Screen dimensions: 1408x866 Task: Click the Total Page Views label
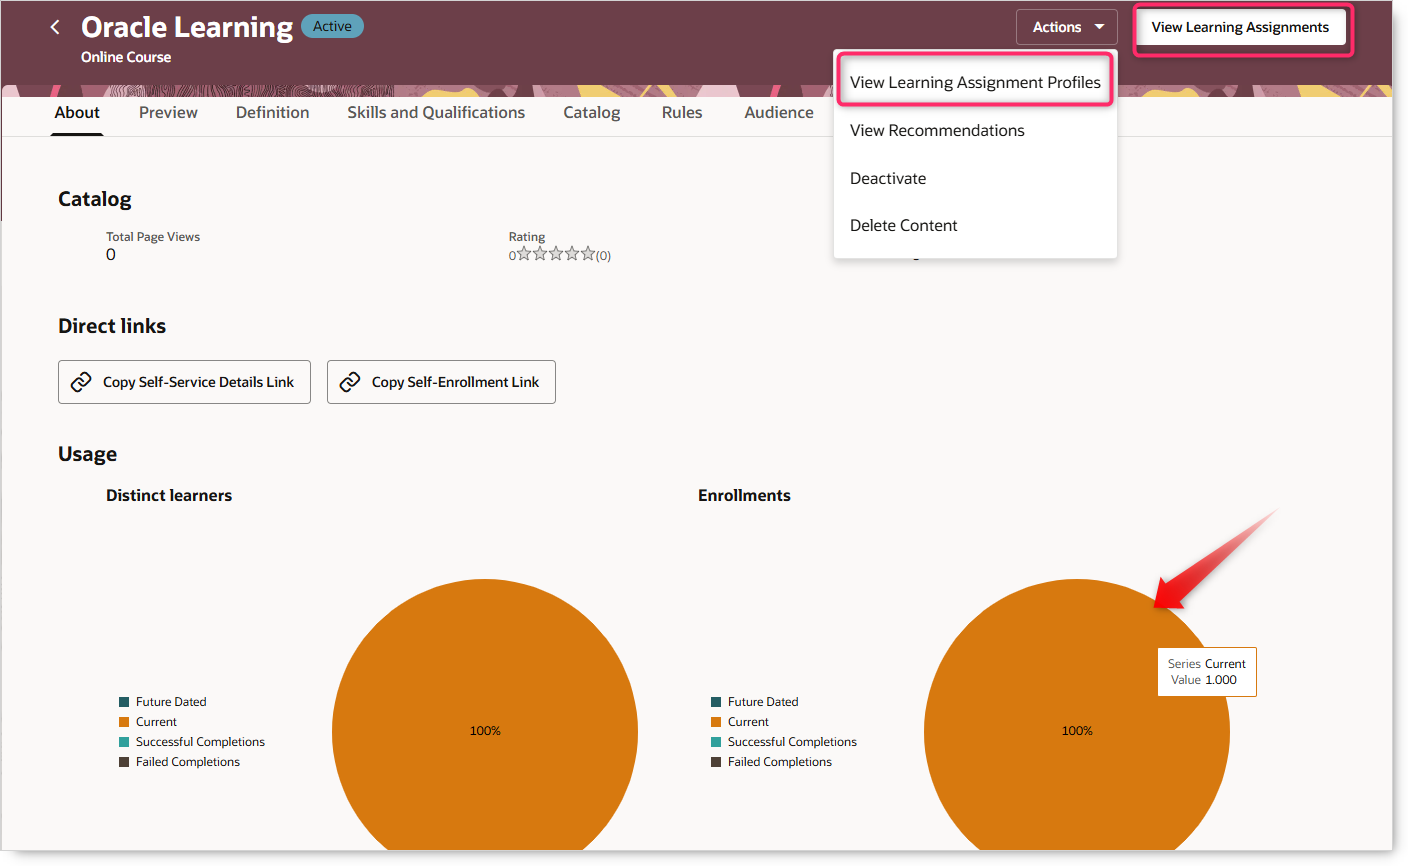coord(153,237)
